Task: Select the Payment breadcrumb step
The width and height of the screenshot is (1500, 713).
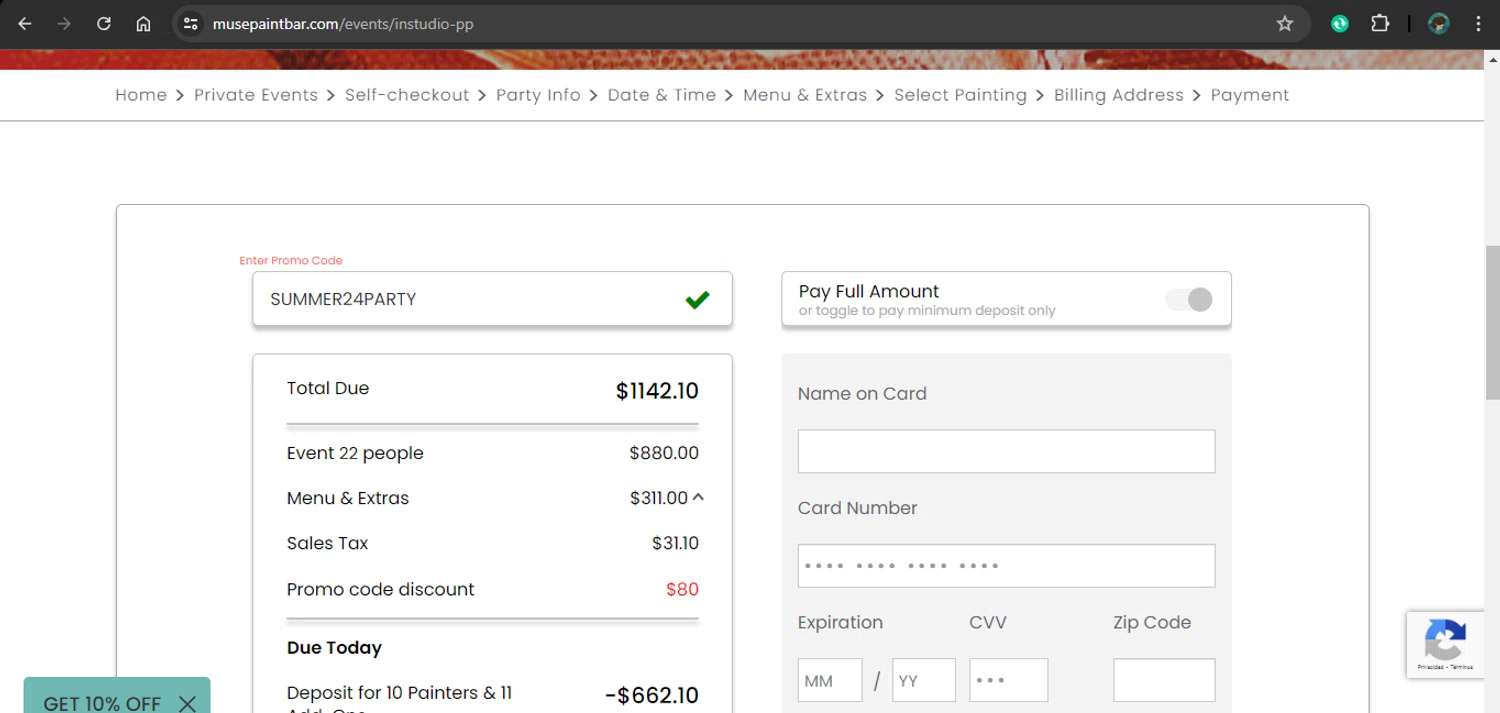Action: (x=1250, y=95)
